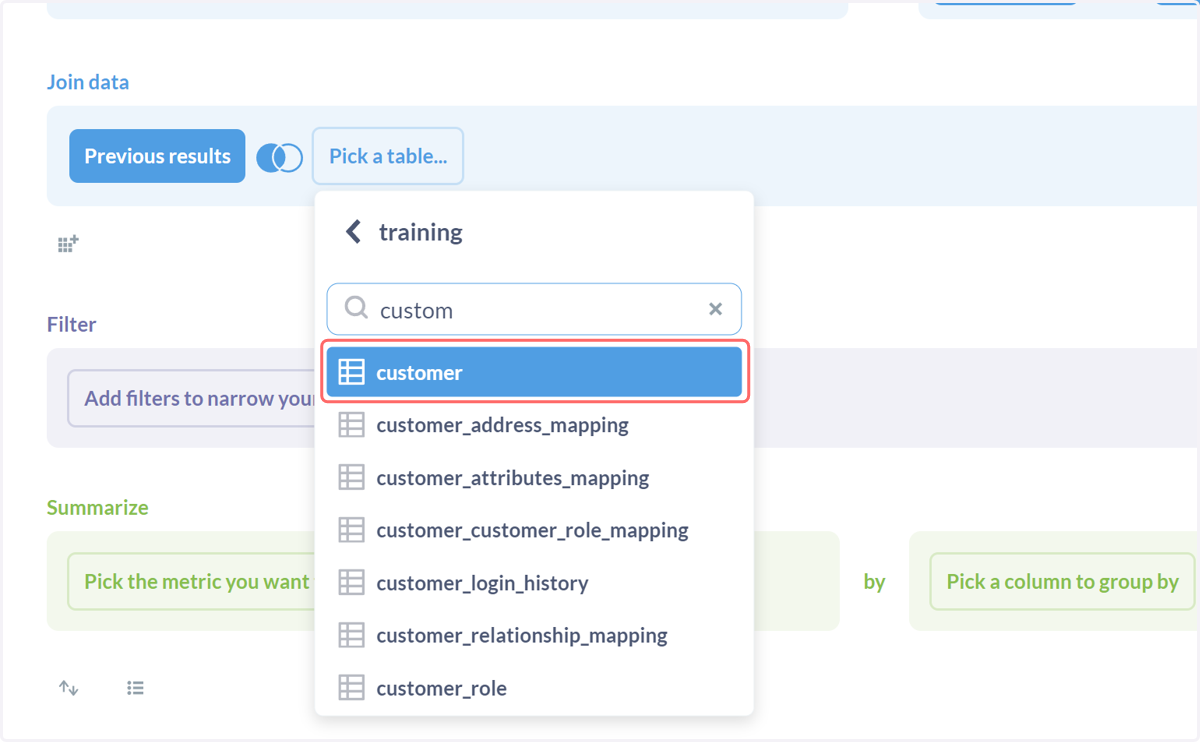The width and height of the screenshot is (1200, 742).
Task: Select customer_address_mapping table
Action: (x=534, y=425)
